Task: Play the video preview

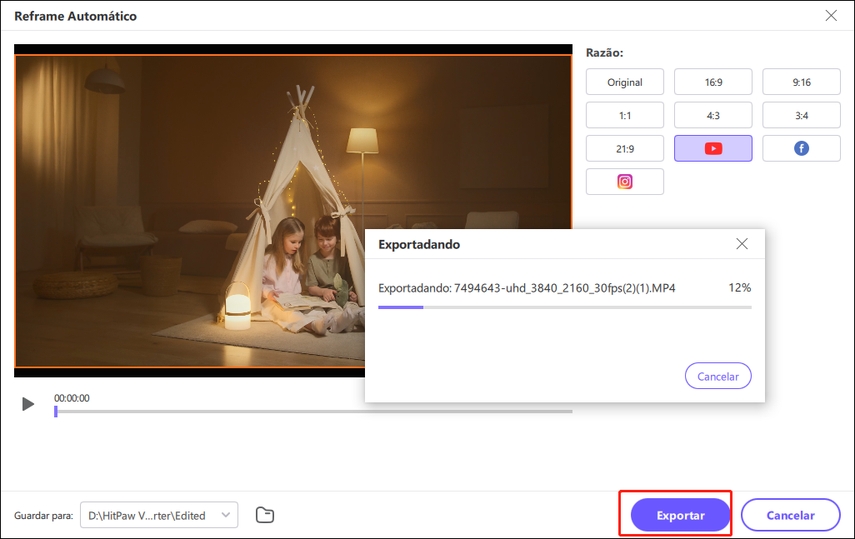Action: click(28, 404)
